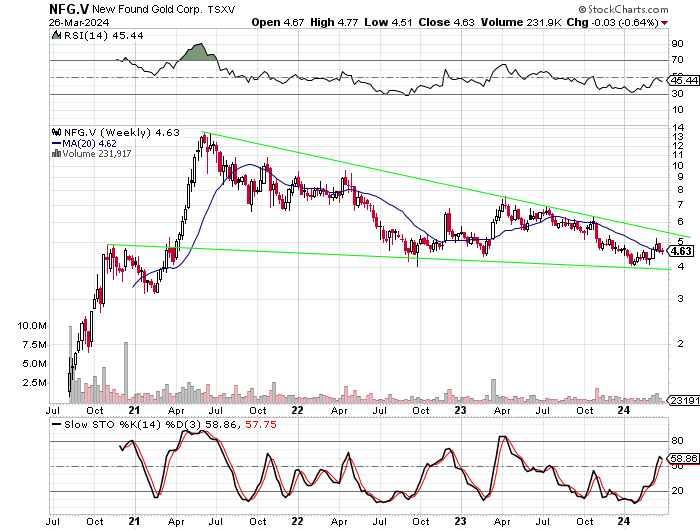Select the New Found Gold Corp. company name
Screen dimensions: 700x530
coord(147,9)
